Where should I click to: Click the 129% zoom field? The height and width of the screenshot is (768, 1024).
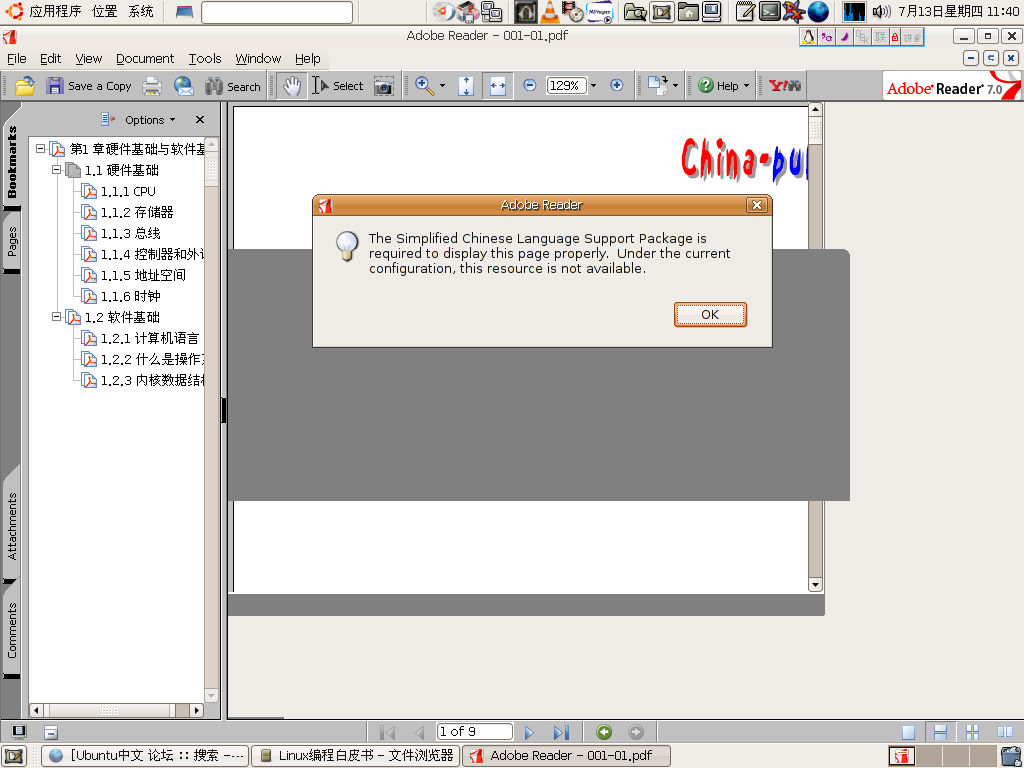[566, 86]
